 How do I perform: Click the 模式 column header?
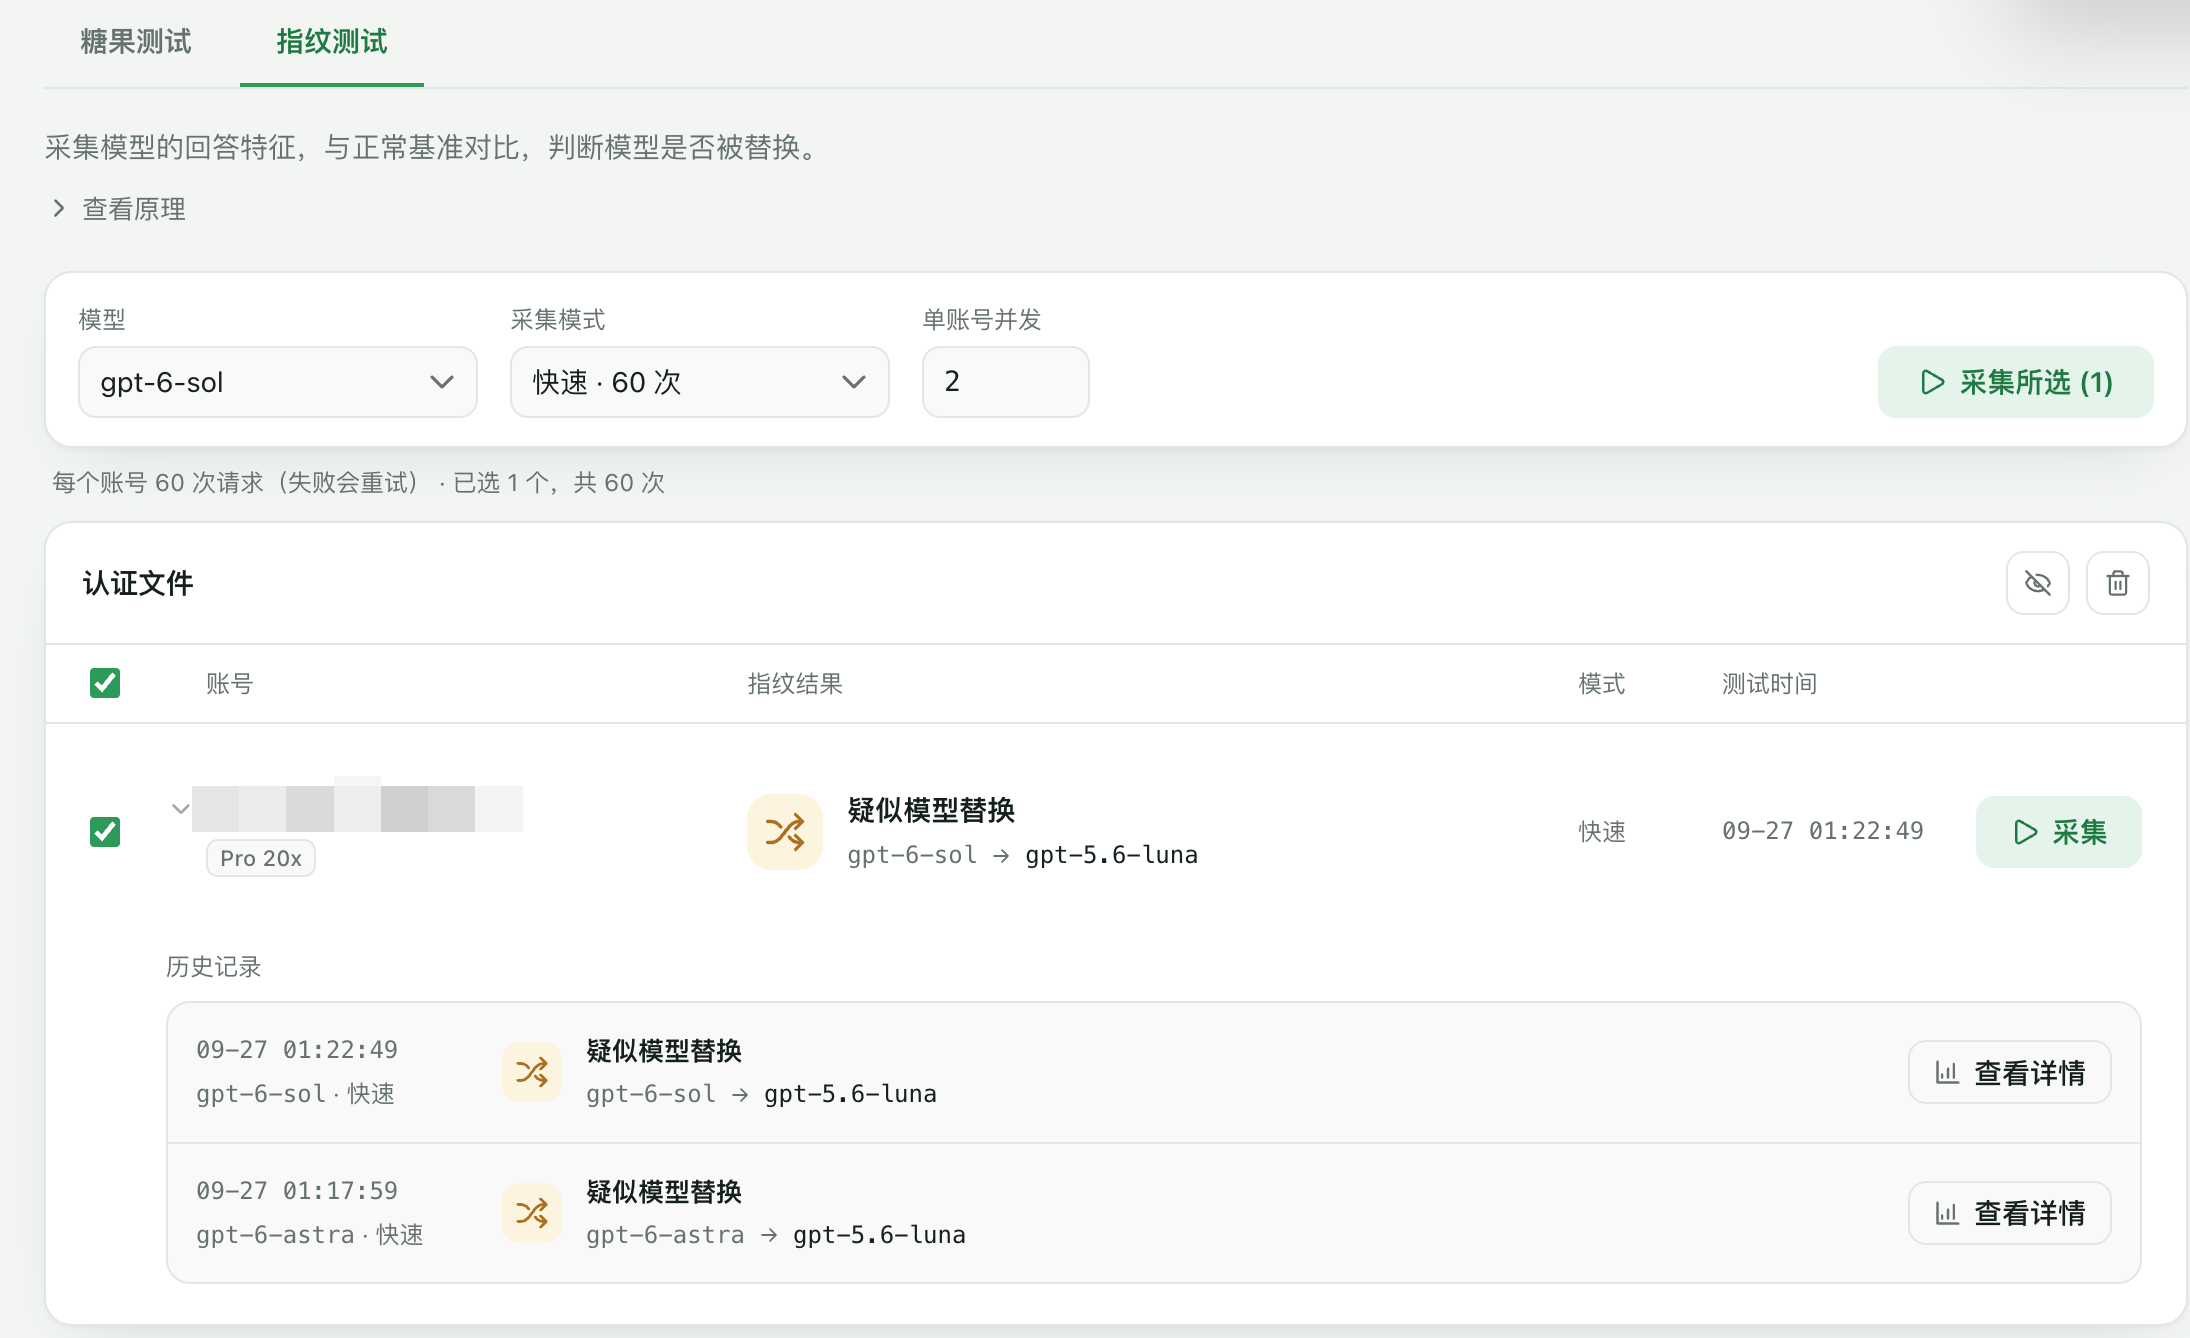pyautogui.click(x=1602, y=684)
